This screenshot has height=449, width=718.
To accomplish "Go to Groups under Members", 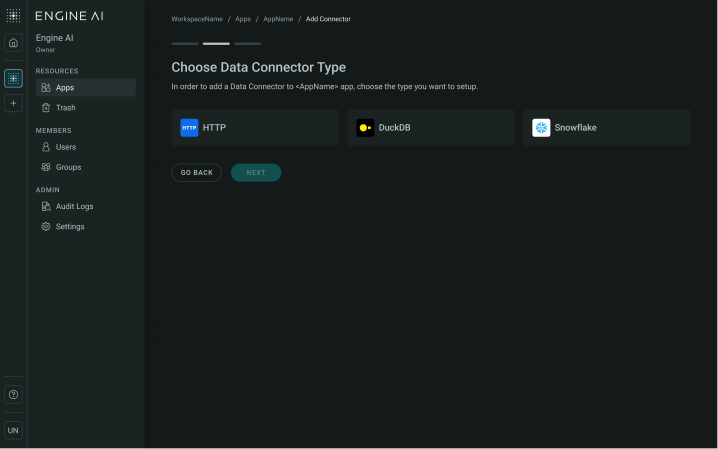I will pos(86,167).
